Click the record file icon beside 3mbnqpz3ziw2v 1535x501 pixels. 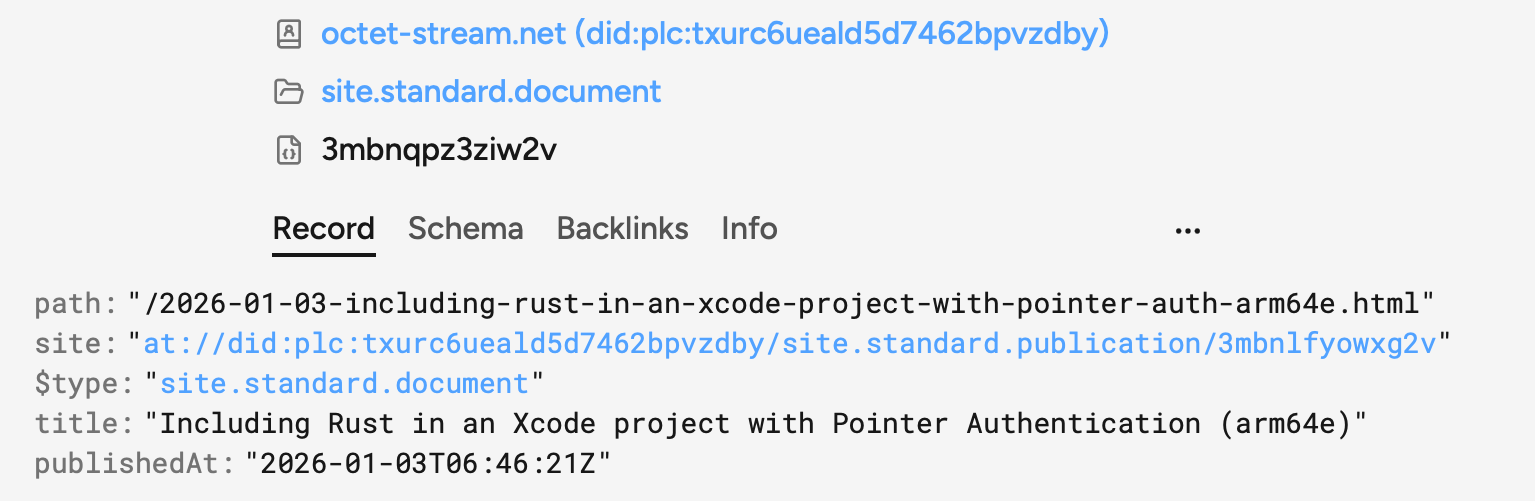point(288,150)
